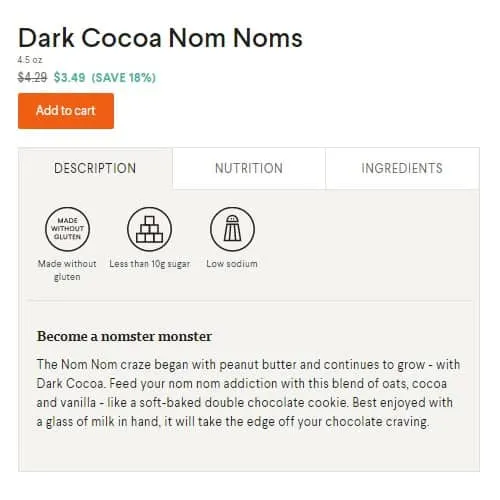This screenshot has height=500, width=500.
Task: Click the crossed-out $4.29 original price
Action: click(x=32, y=77)
